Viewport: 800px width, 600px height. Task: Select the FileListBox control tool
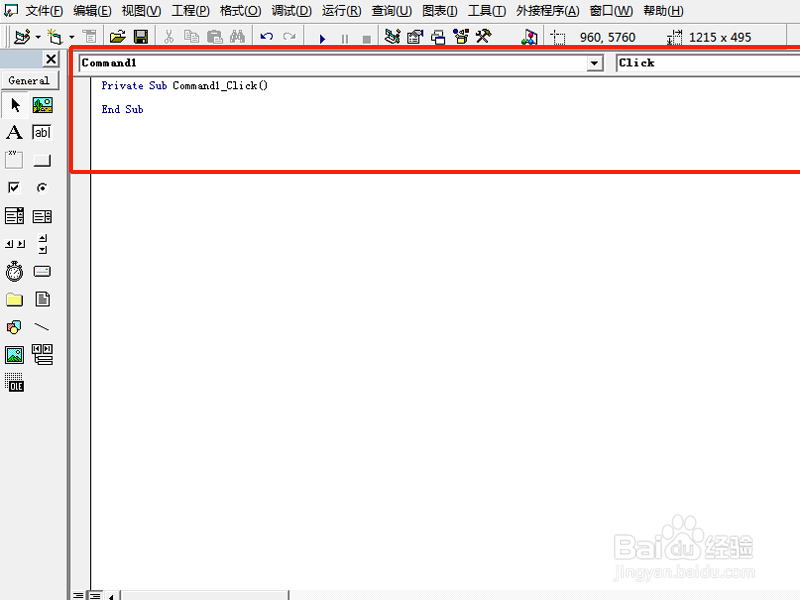[x=42, y=299]
